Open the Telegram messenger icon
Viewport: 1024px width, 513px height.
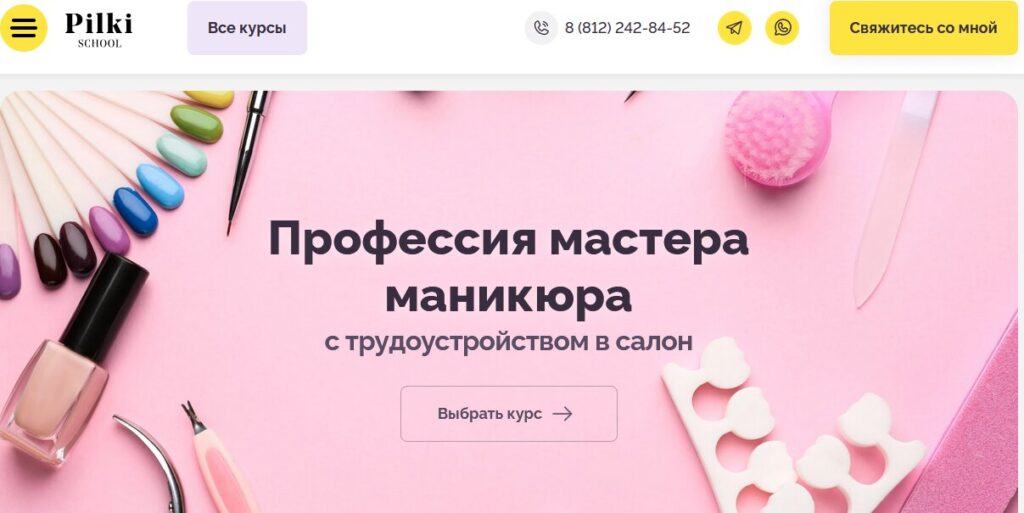click(734, 28)
